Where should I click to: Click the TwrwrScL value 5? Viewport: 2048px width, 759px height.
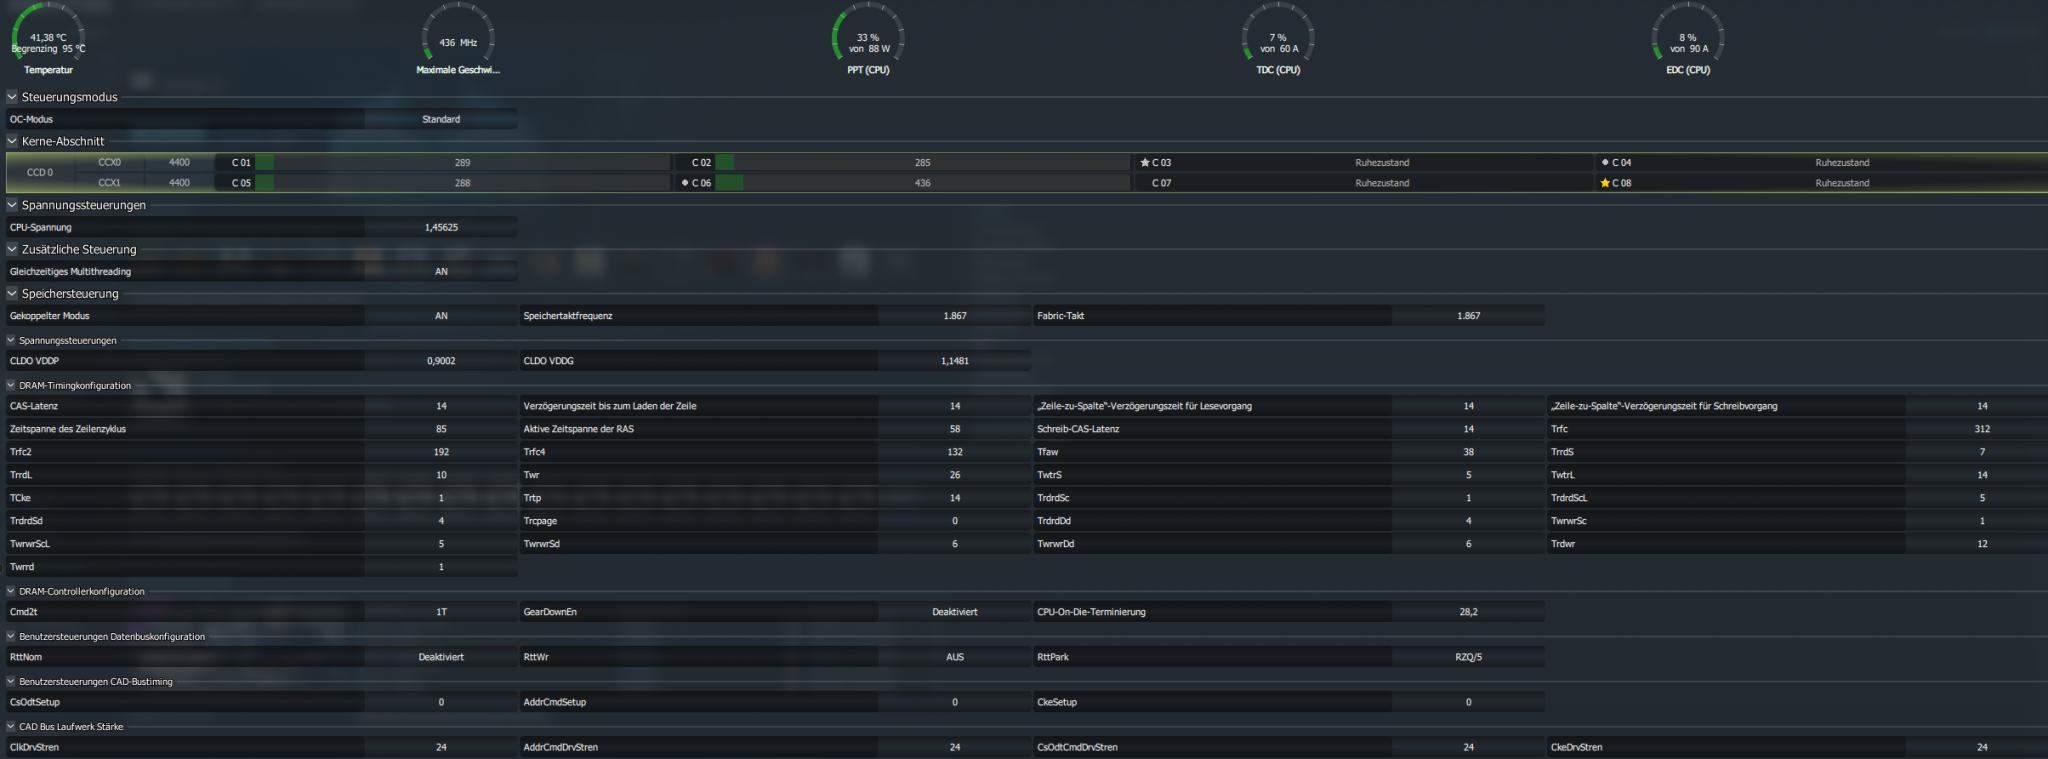click(x=441, y=544)
